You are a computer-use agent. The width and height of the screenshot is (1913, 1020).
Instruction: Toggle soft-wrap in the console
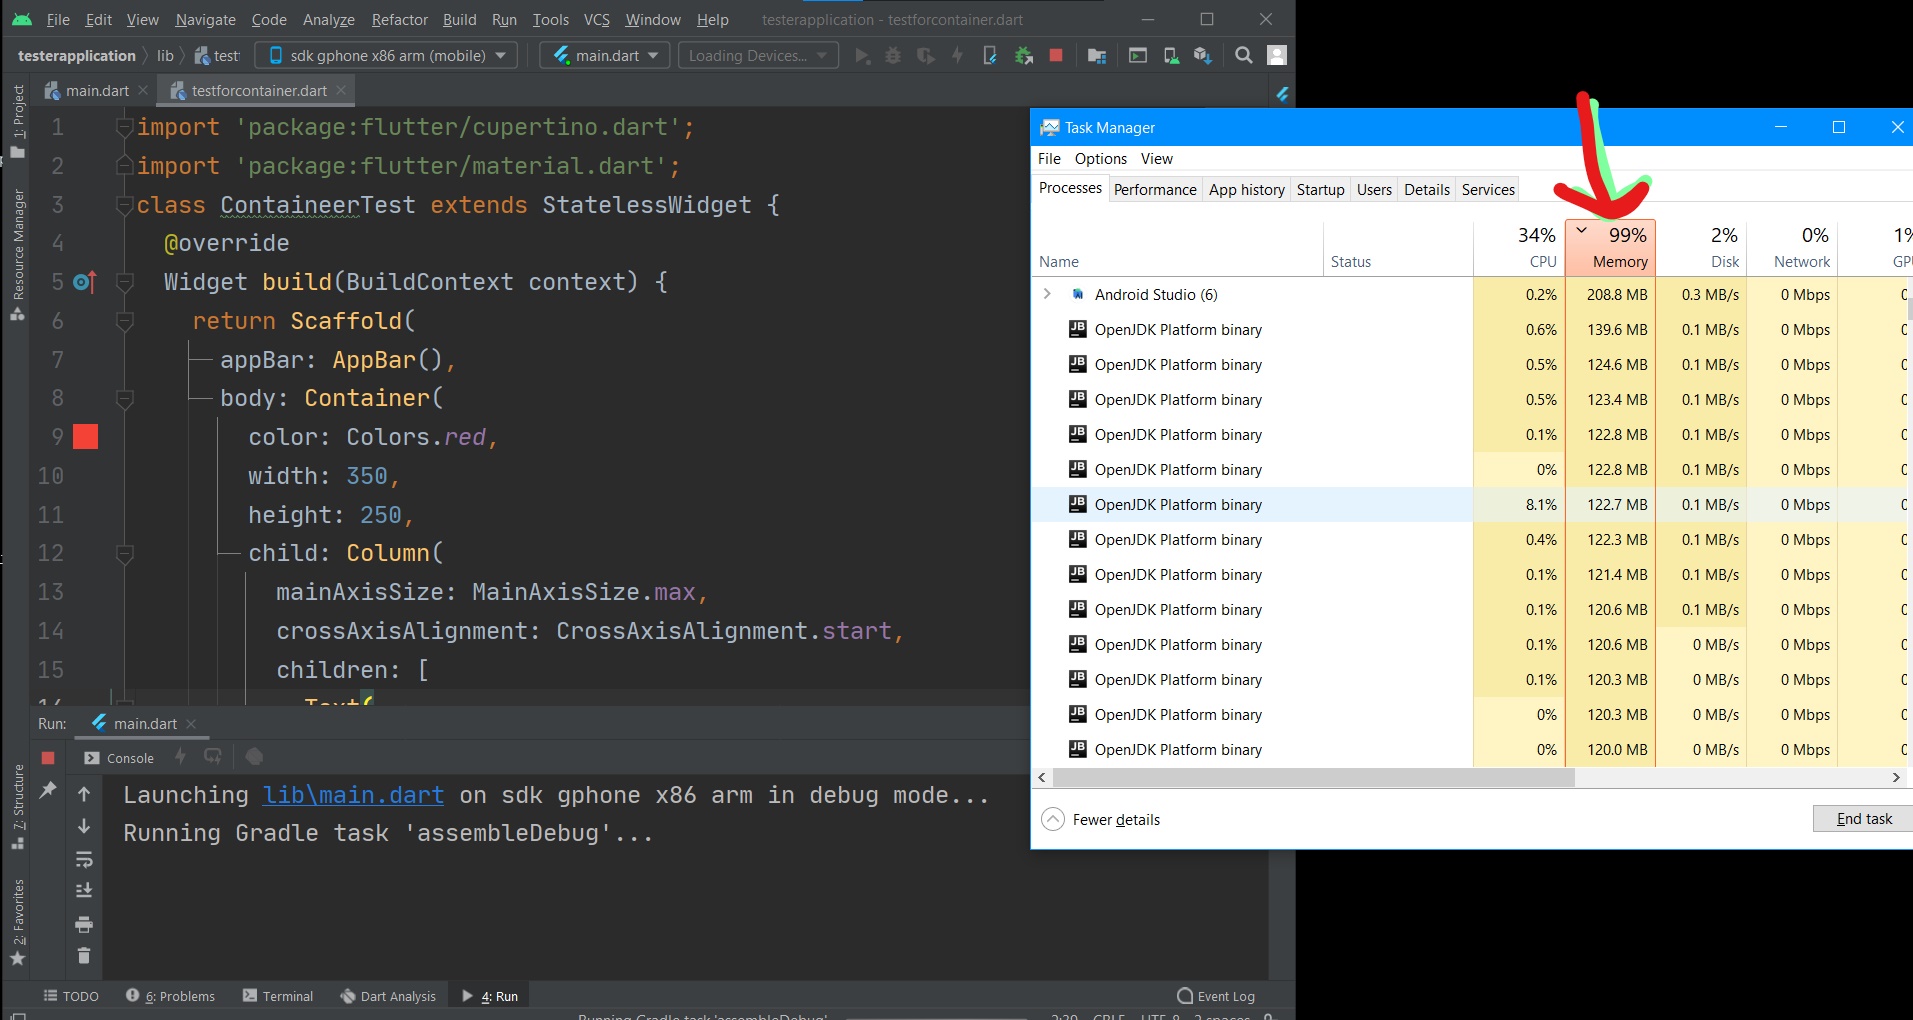pos(84,861)
